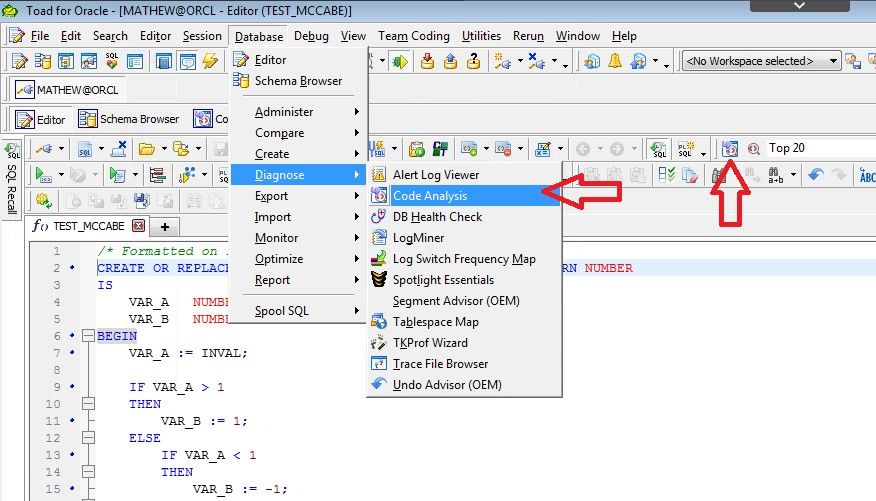Viewport: 876px width, 501px height.
Task: Choose Tablespace Map from the submenu
Action: tap(464, 322)
